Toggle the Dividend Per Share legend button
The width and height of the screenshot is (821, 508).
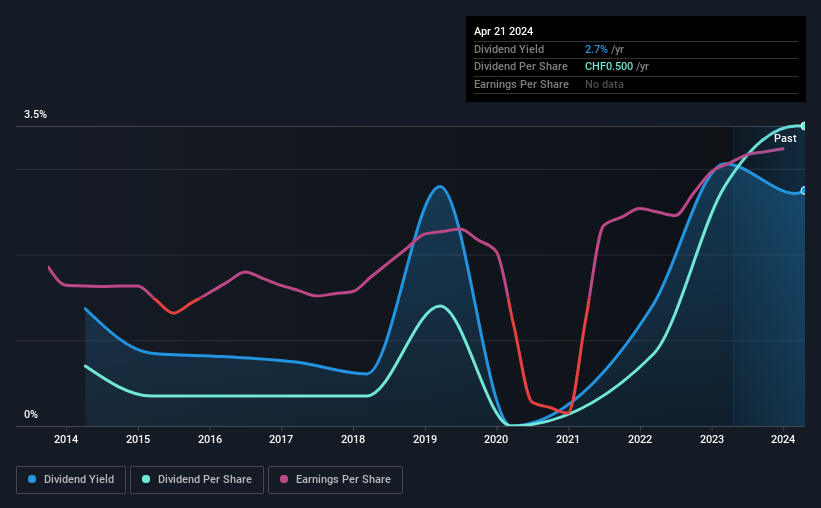tap(197, 480)
